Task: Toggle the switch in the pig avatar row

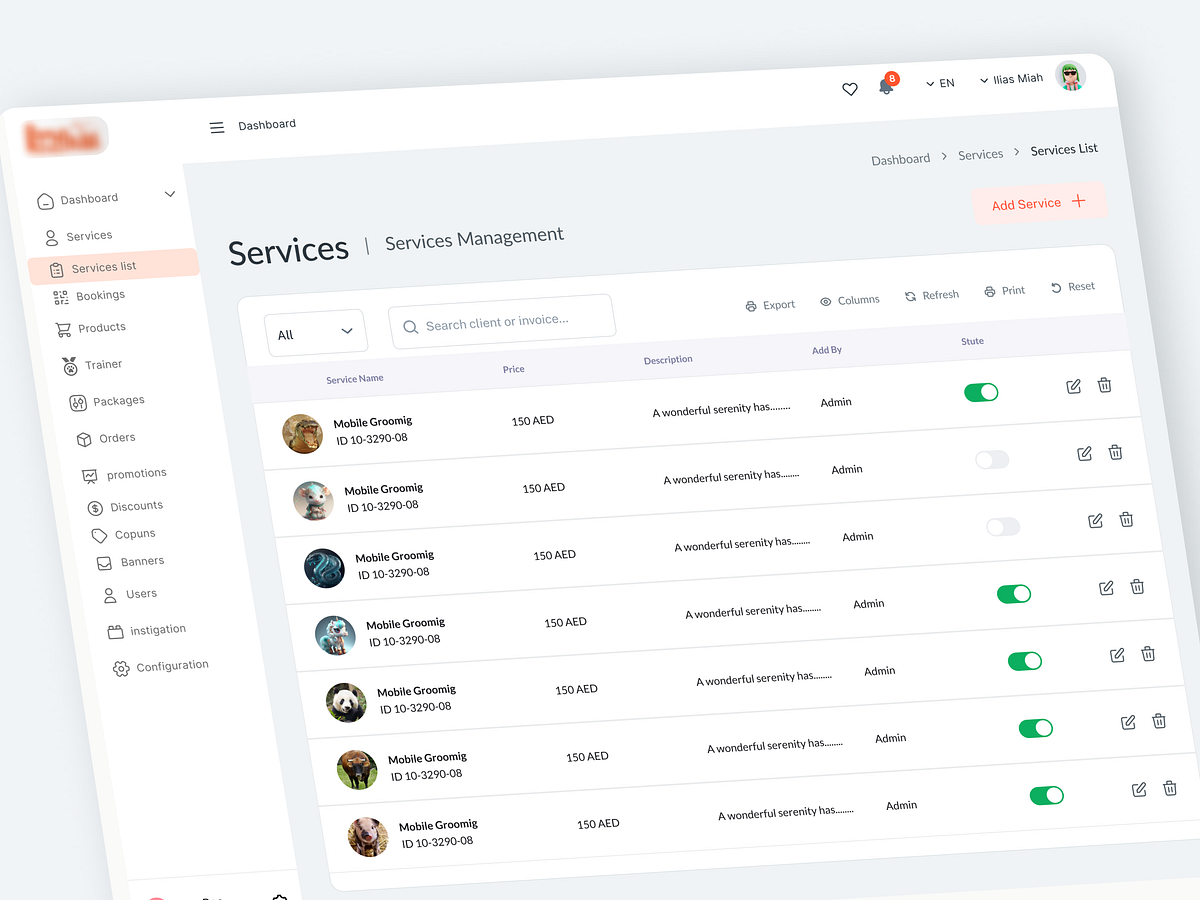Action: pos(1047,795)
